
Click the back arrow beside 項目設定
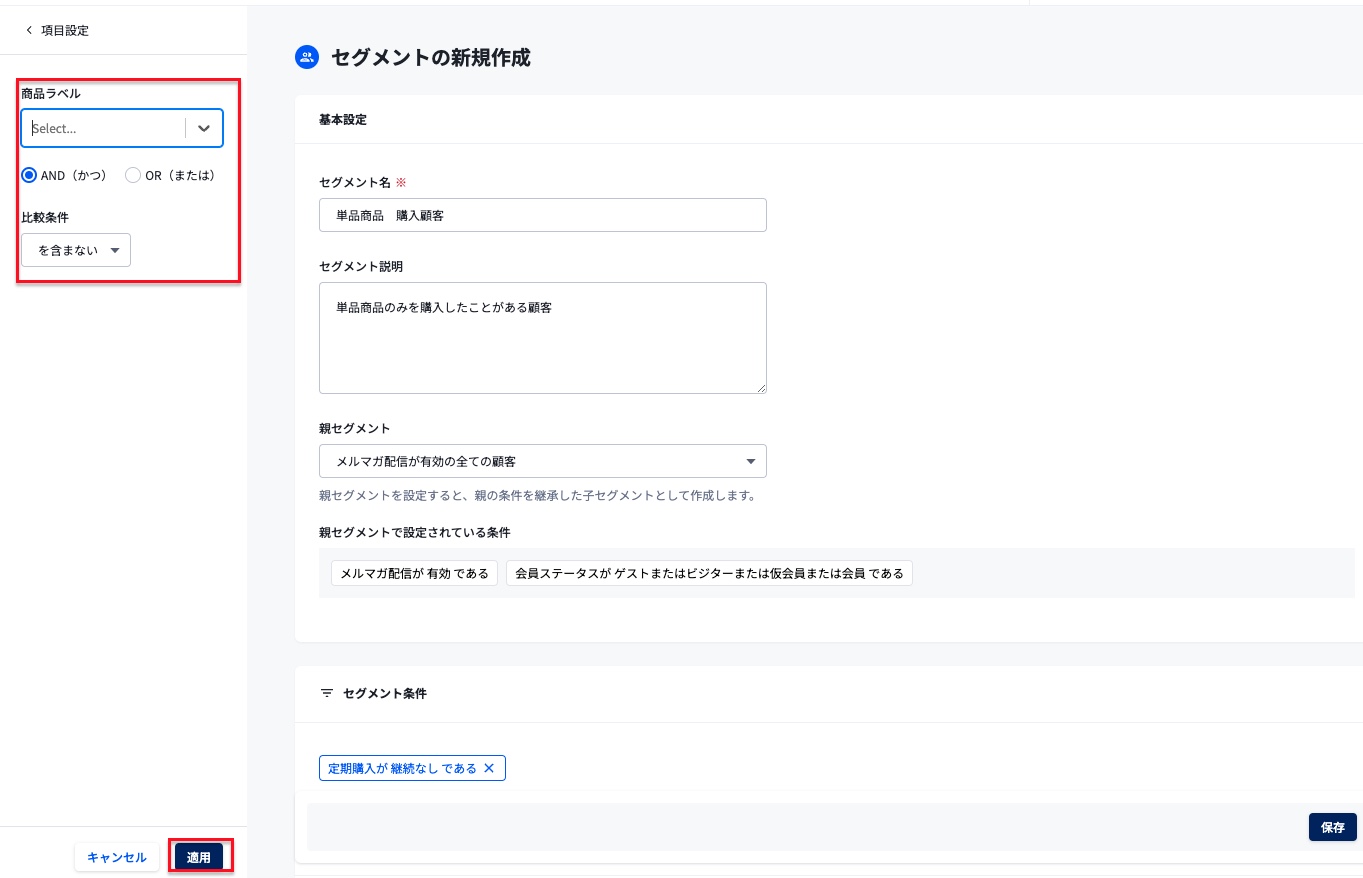(29, 30)
